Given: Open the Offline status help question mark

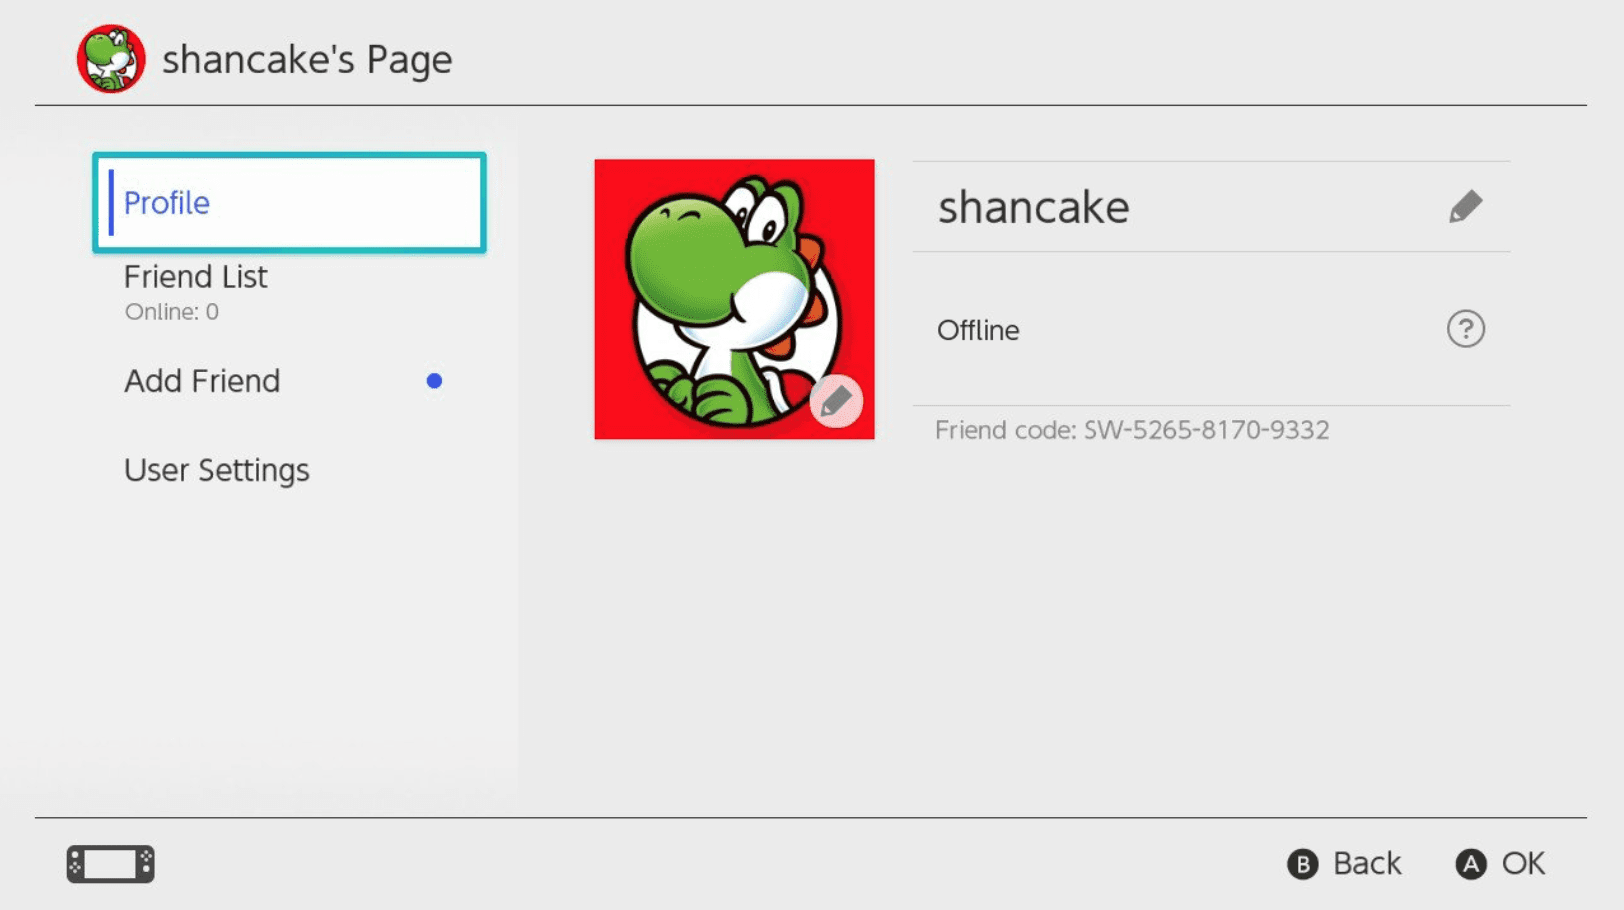Looking at the screenshot, I should point(1466,329).
